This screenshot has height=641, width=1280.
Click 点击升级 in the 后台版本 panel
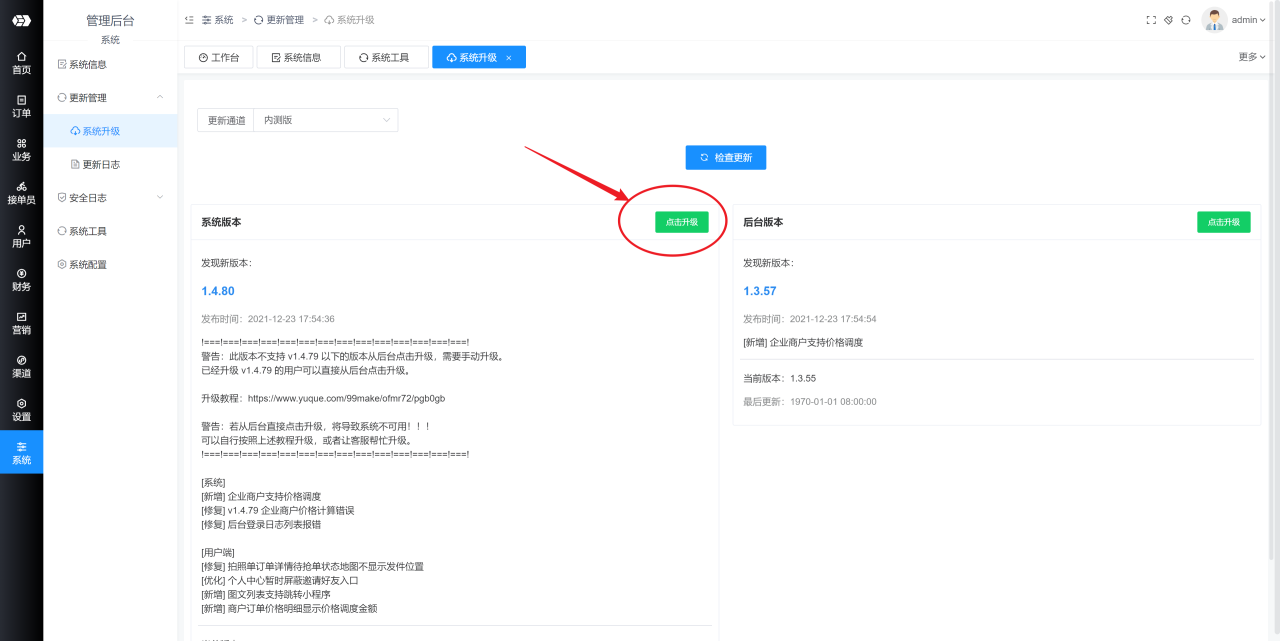pyautogui.click(x=1223, y=222)
